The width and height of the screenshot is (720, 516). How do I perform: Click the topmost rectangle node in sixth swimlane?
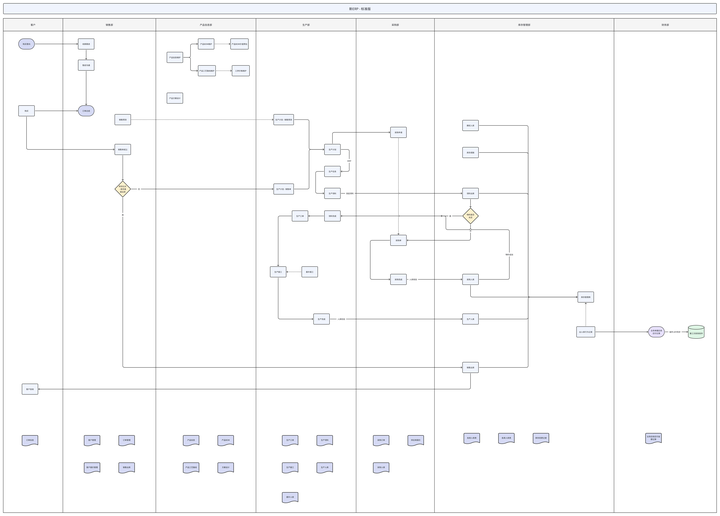point(470,125)
